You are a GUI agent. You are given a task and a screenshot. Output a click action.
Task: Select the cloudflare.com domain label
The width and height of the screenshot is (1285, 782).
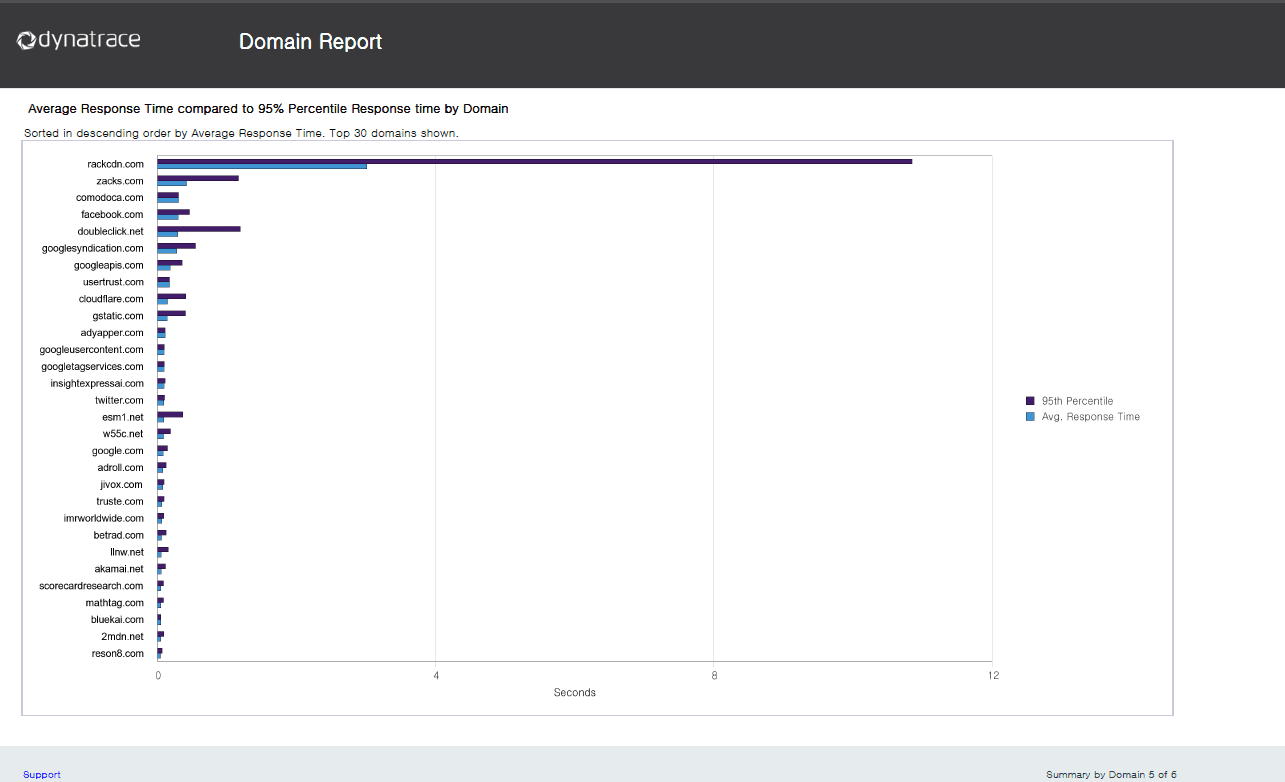111,299
